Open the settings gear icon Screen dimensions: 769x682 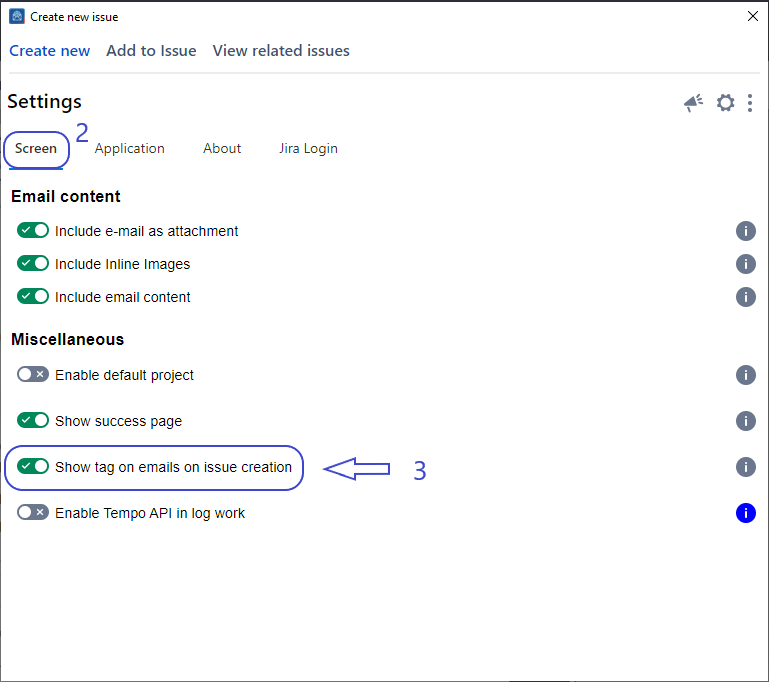tap(726, 103)
